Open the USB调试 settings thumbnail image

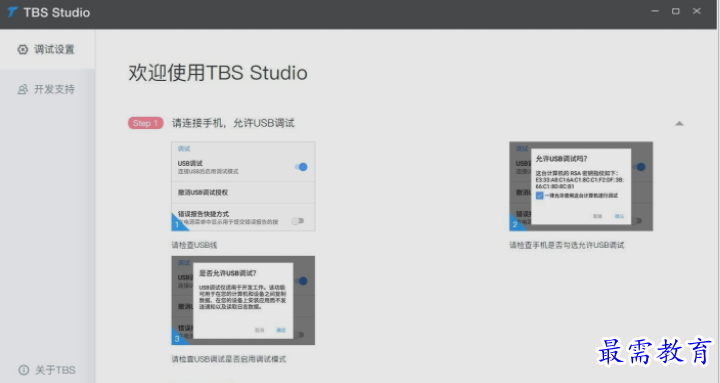(243, 186)
